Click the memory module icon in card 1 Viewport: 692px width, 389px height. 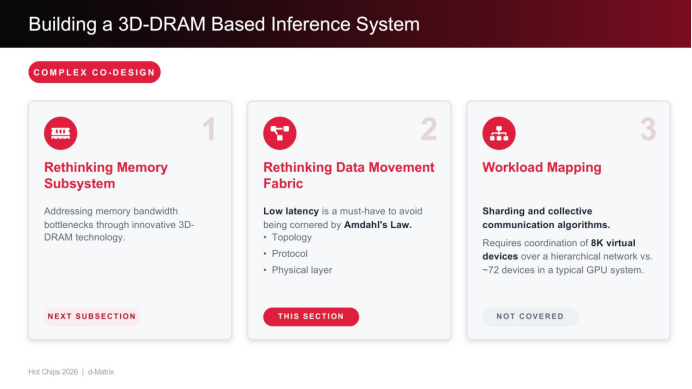60,133
